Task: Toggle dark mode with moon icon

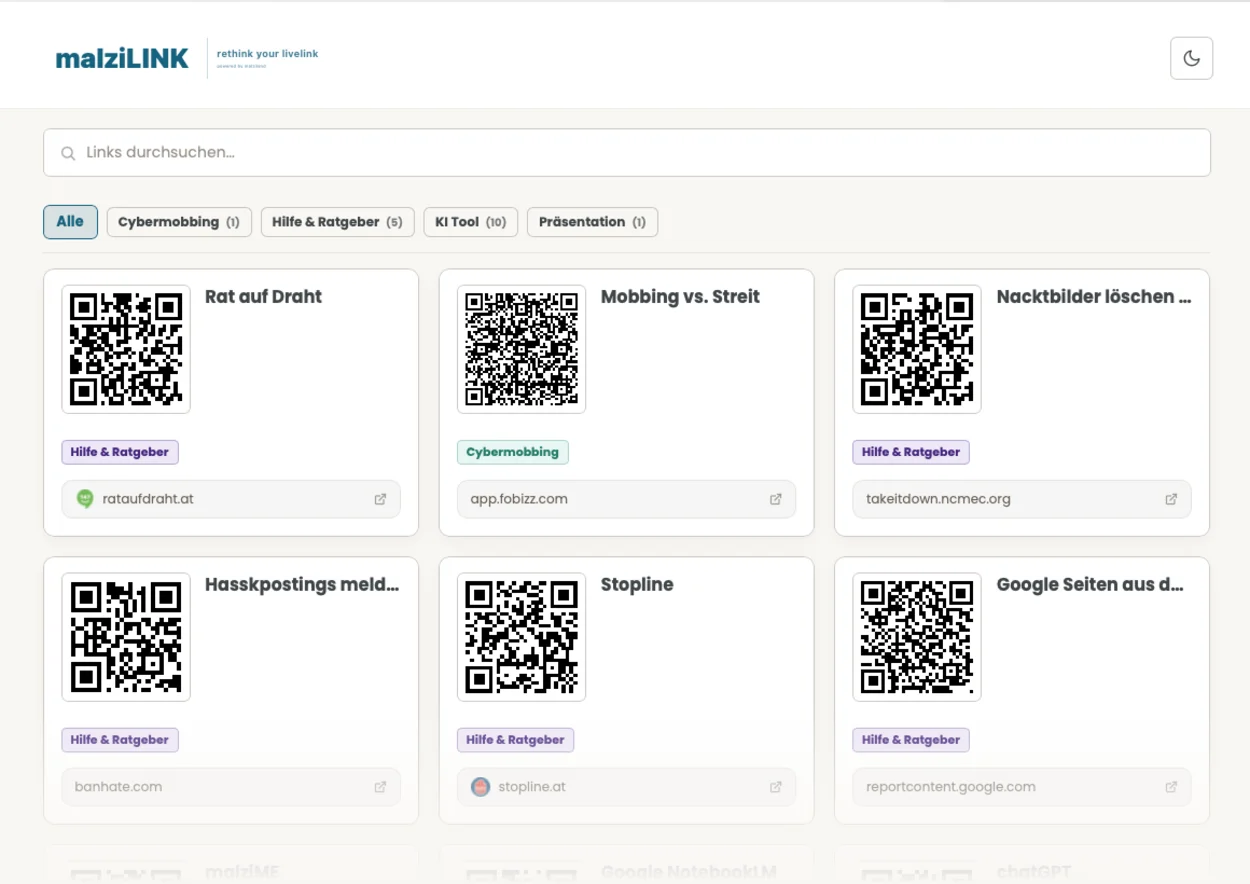Action: click(x=1191, y=58)
